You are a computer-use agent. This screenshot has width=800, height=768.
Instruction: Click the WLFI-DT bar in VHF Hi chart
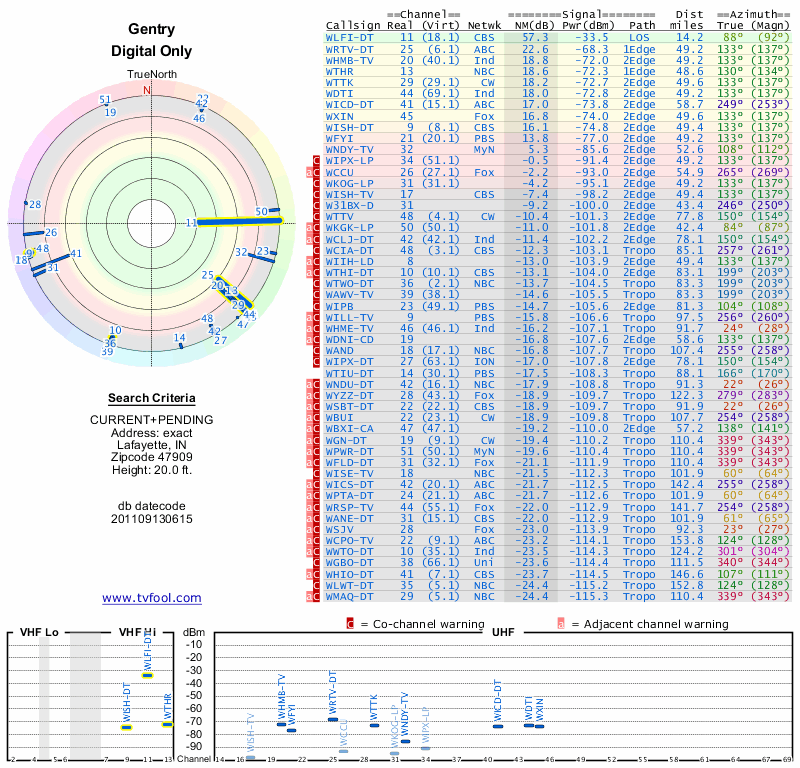pos(147,675)
